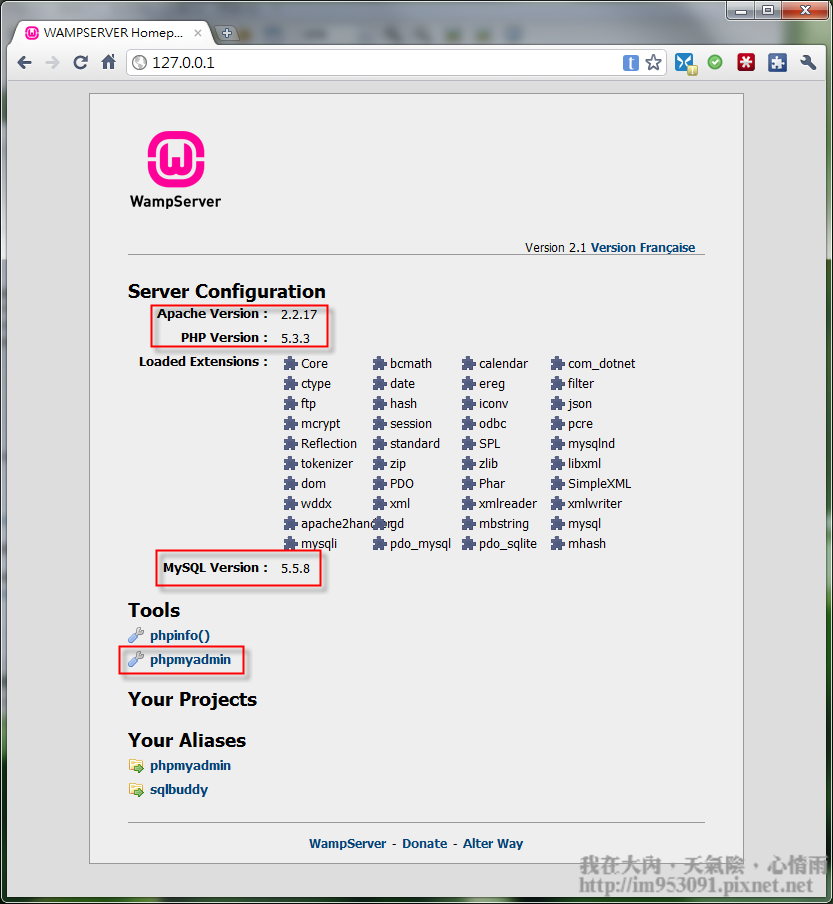Go to the browser home page icon
Viewport: 833px width, 904px height.
click(109, 63)
